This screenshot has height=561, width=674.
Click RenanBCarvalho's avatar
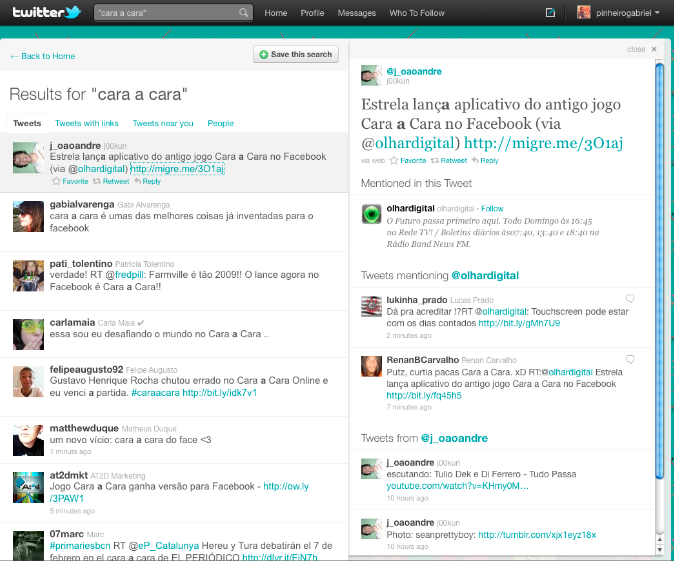(x=371, y=366)
